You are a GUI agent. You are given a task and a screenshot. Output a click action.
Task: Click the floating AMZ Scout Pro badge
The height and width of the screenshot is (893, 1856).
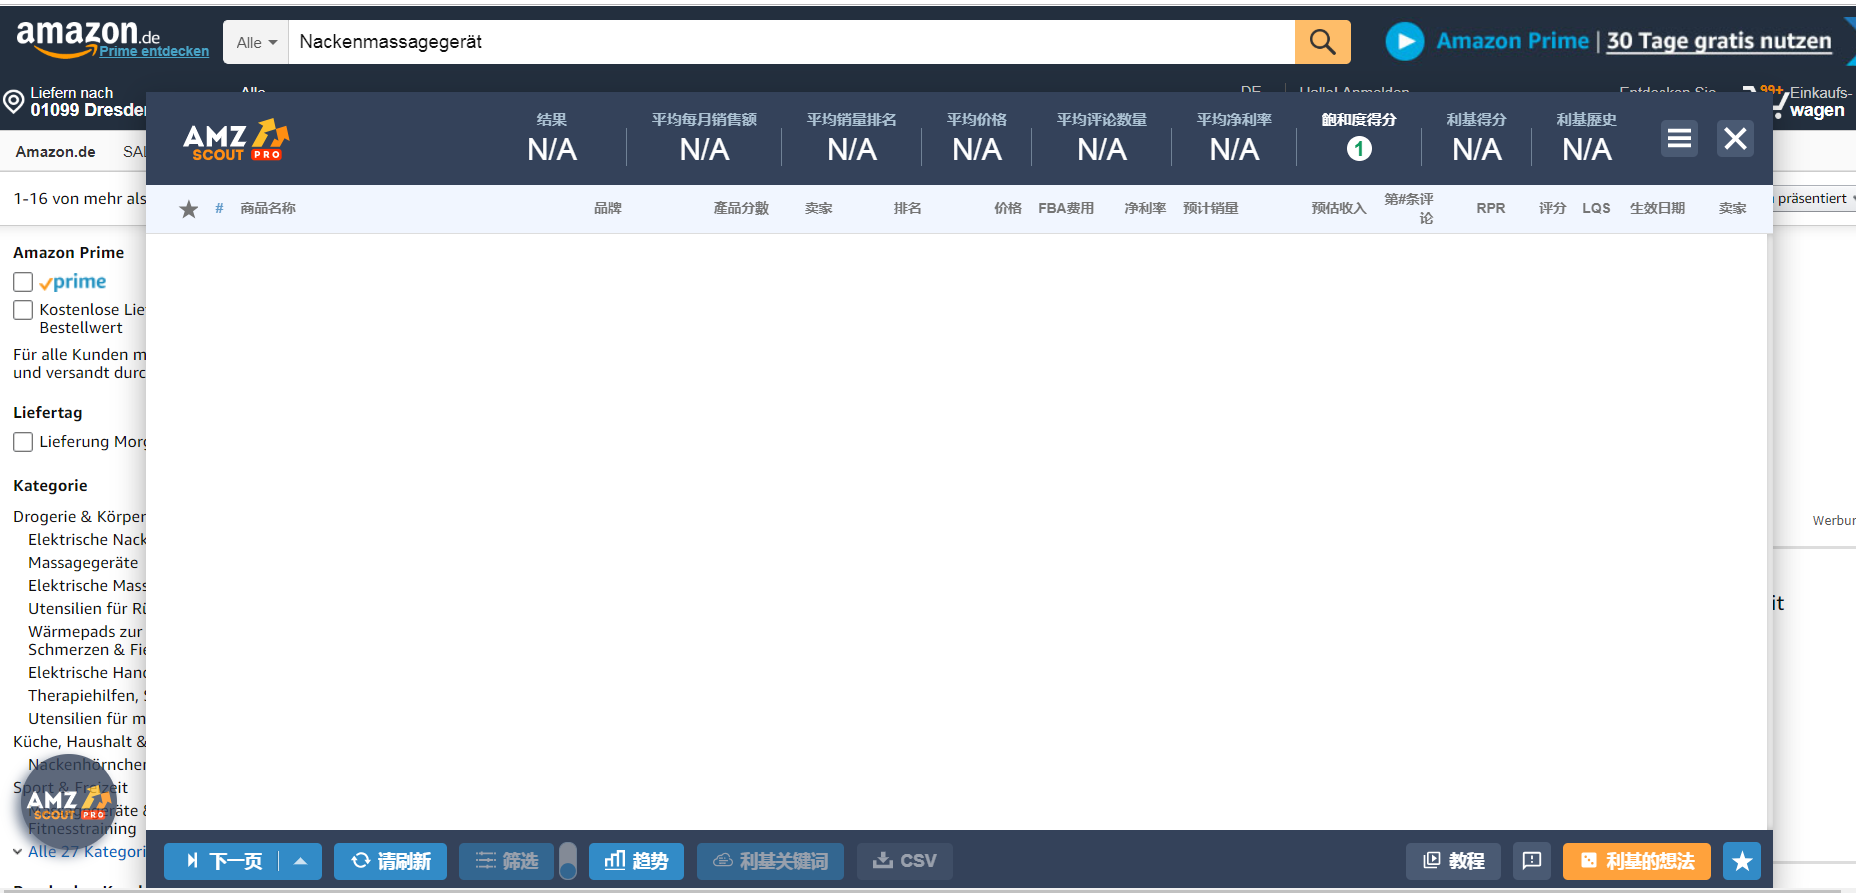68,803
